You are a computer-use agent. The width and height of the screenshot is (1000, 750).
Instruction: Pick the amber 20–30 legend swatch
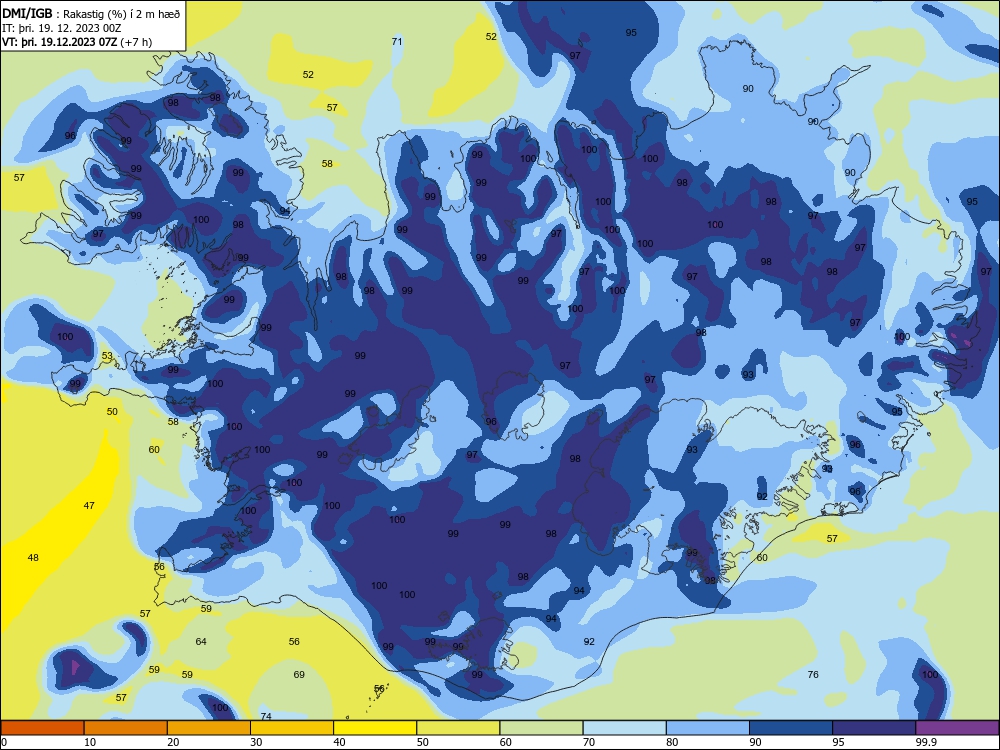point(209,728)
